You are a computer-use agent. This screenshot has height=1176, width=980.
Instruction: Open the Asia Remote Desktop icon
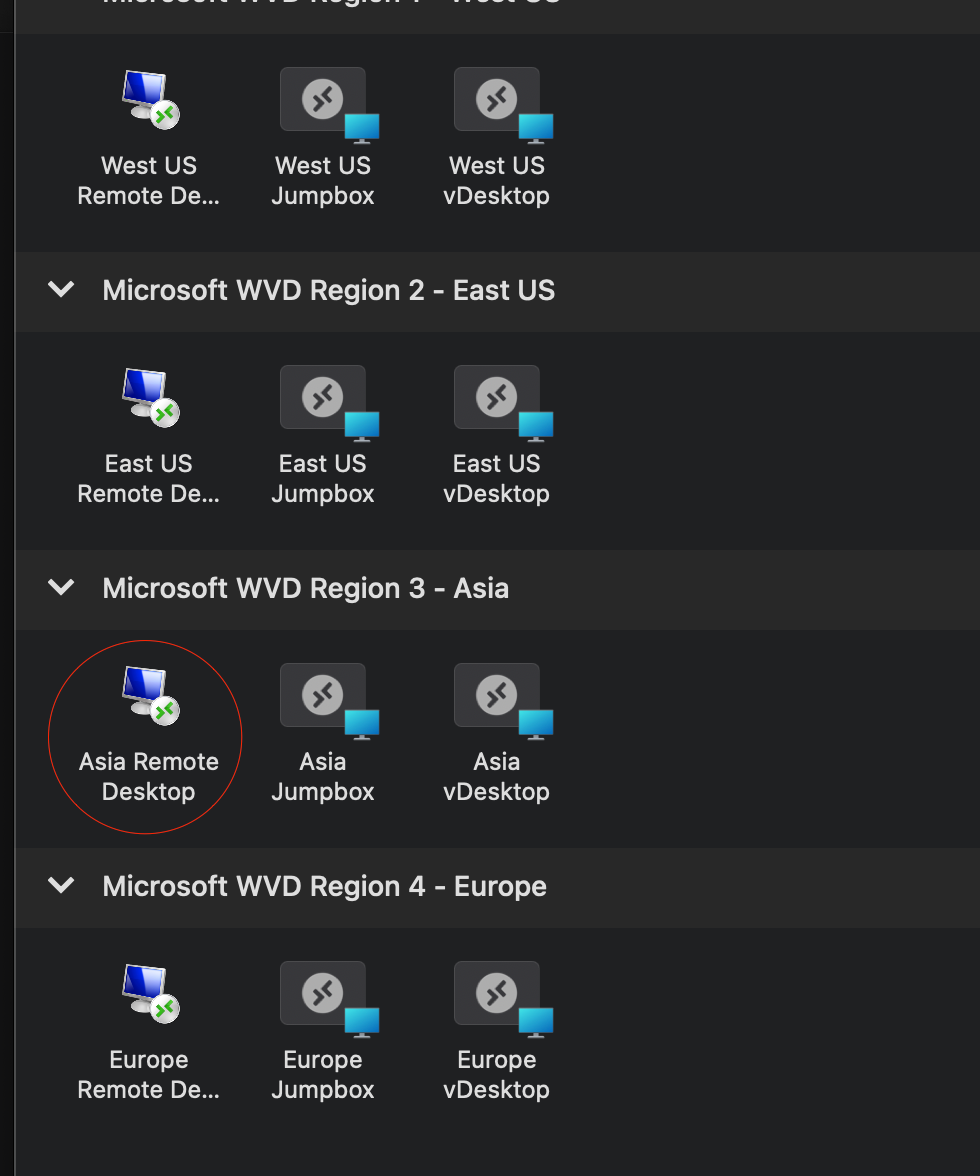[x=150, y=694]
